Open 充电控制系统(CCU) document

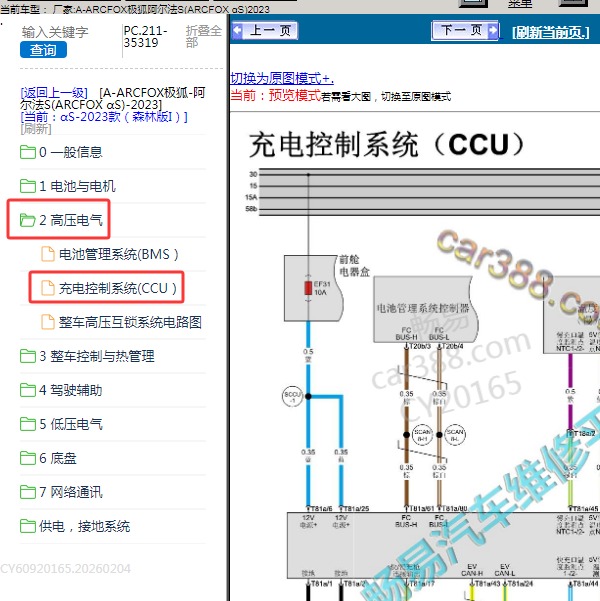pyautogui.click(x=118, y=288)
